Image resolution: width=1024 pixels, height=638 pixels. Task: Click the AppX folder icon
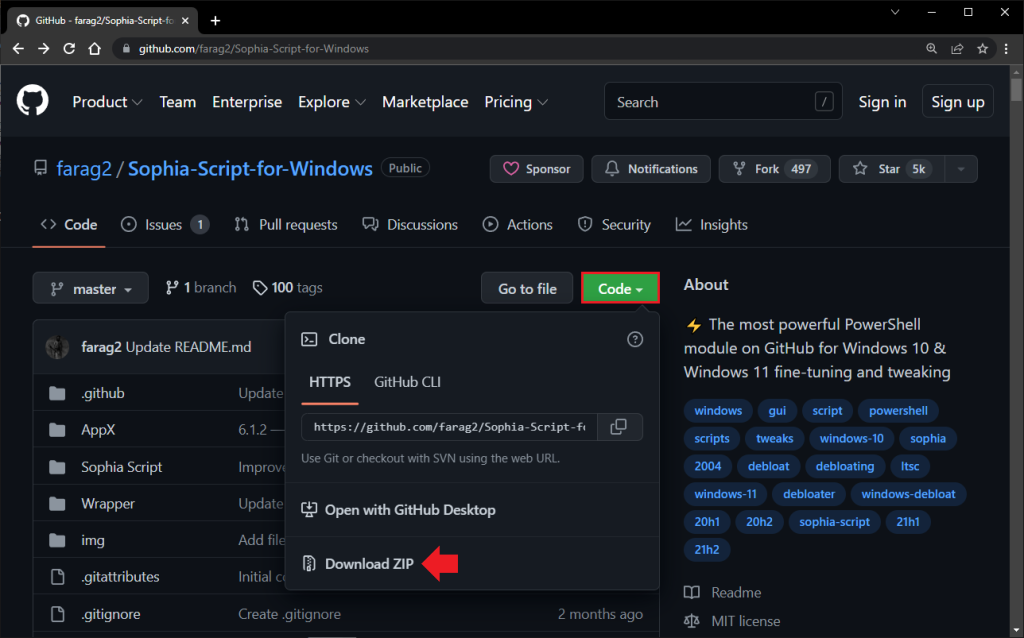[57, 430]
